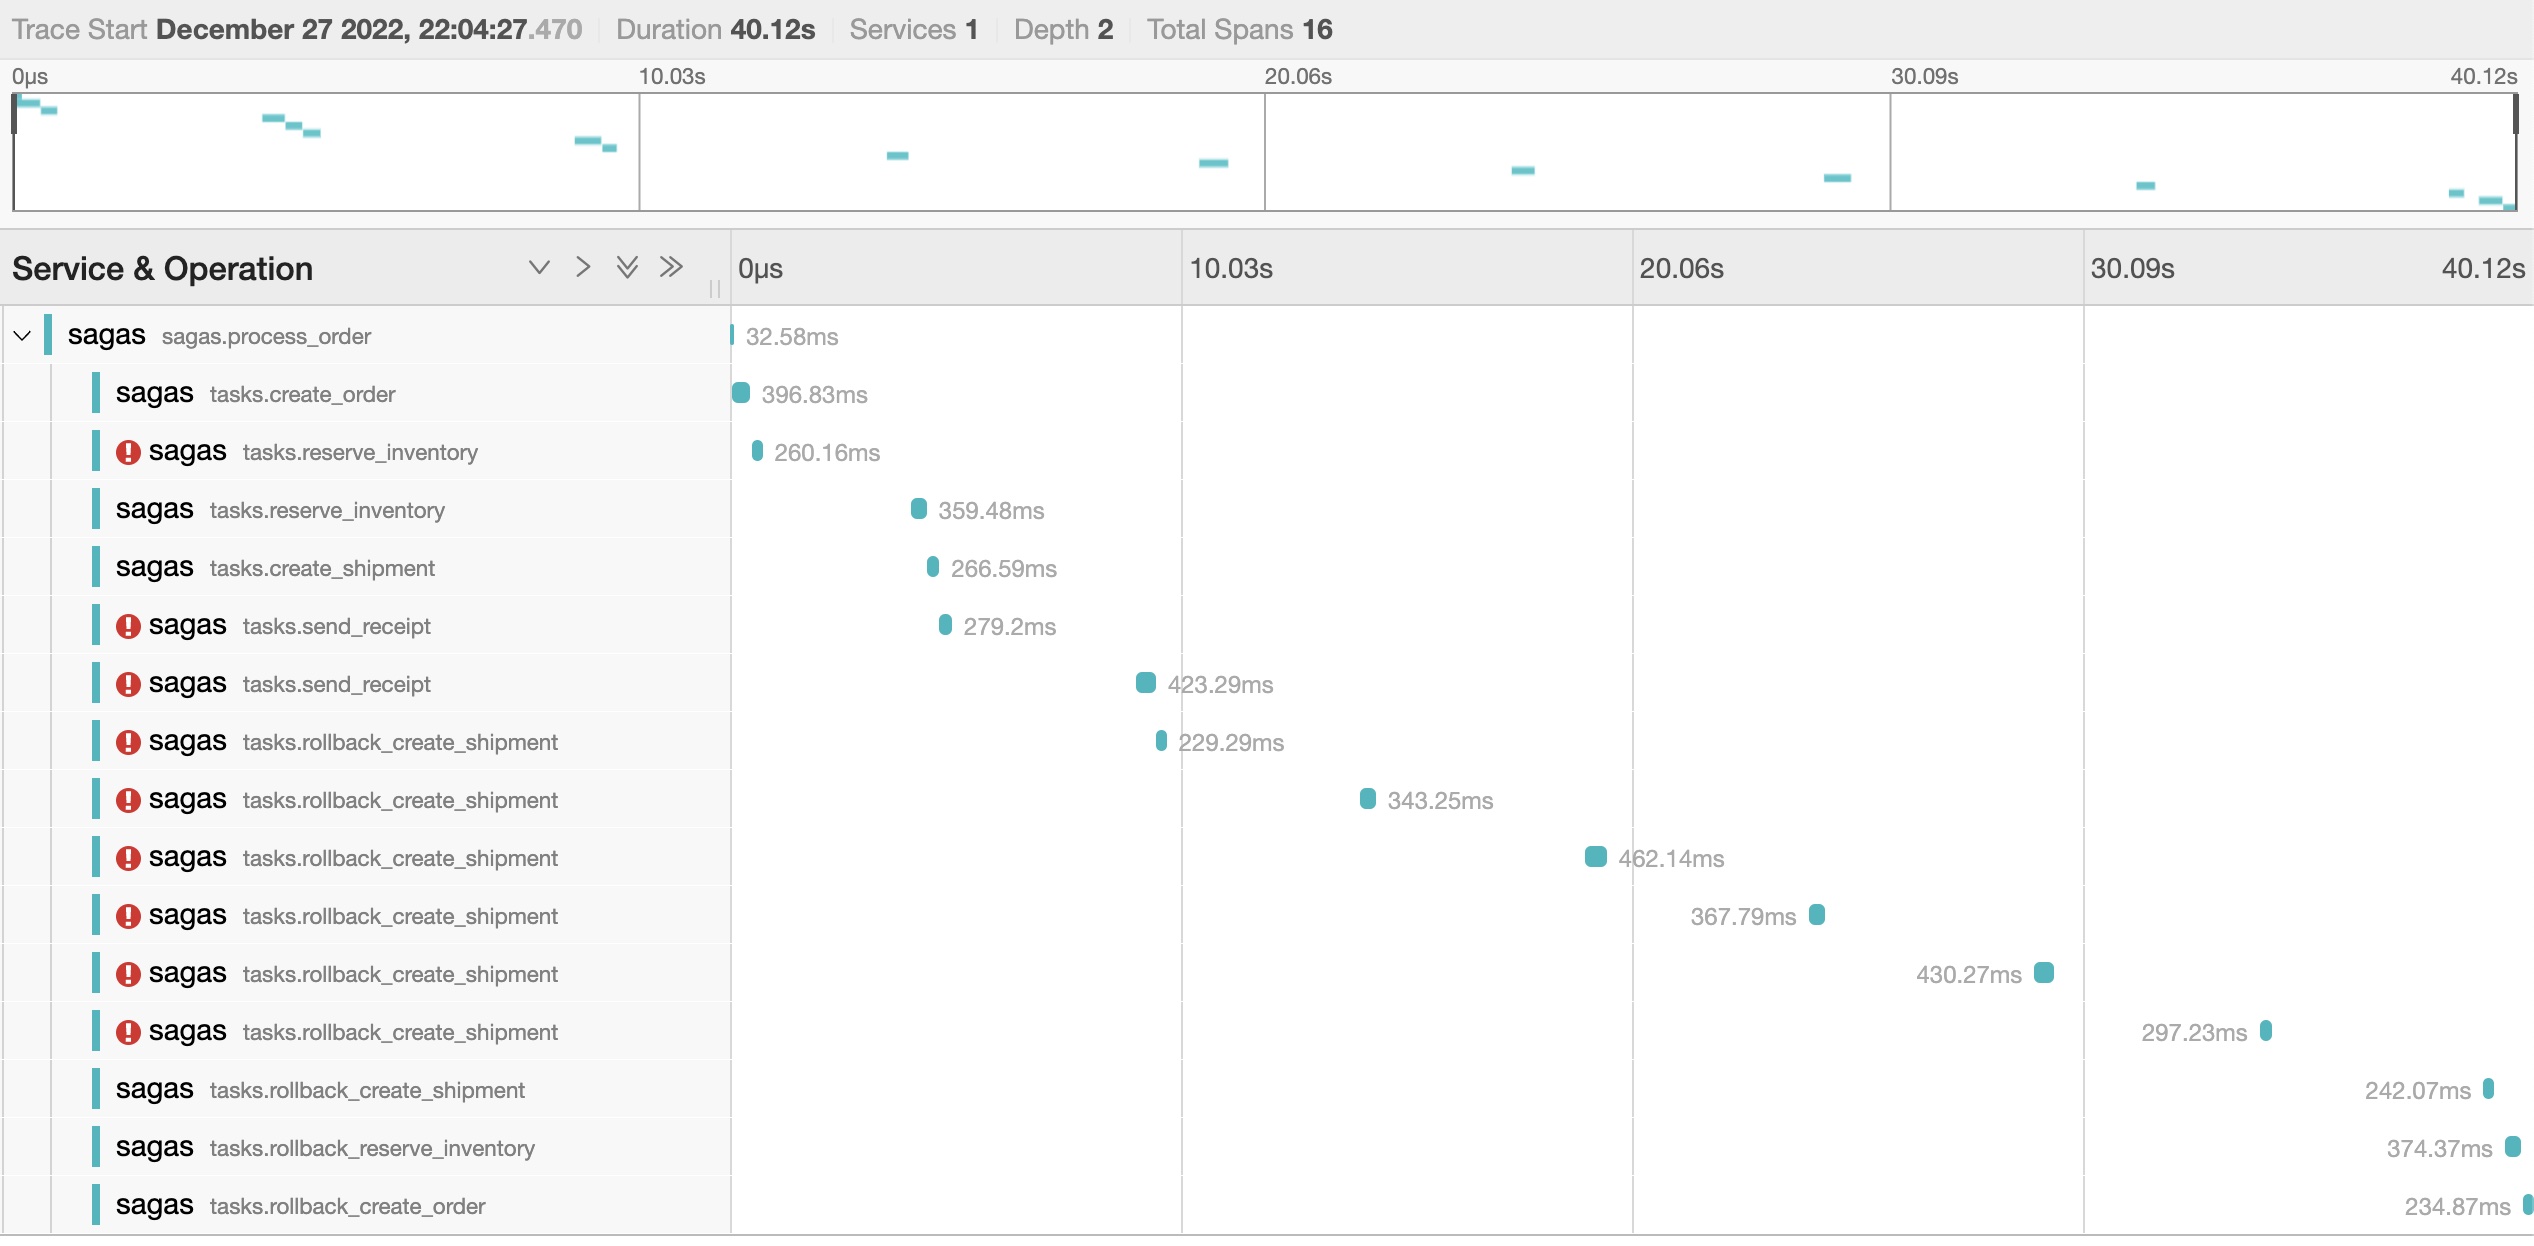Collapse all spans with double-right chevron
Viewport: 2534px width, 1246px height.
[671, 267]
